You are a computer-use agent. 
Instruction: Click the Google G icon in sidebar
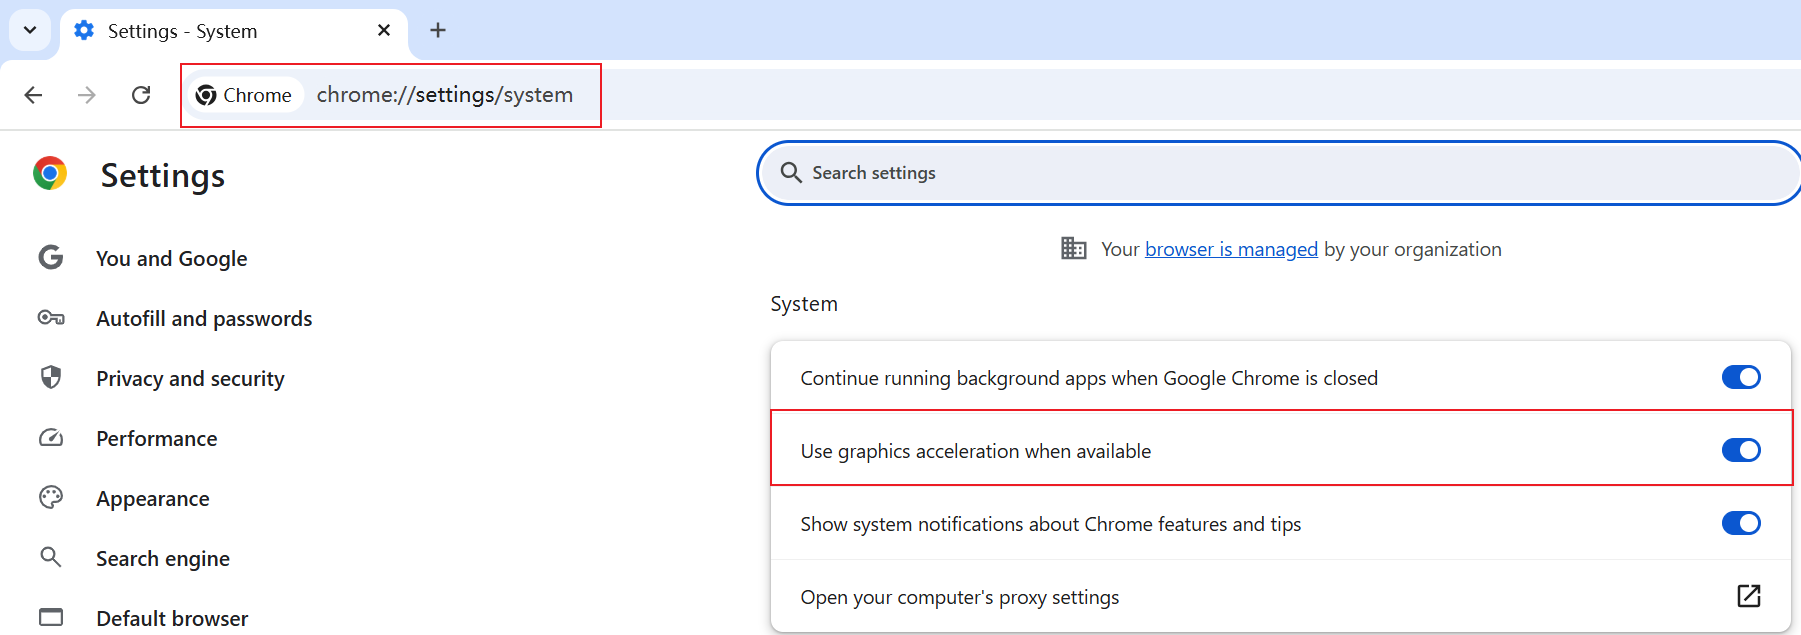pyautogui.click(x=51, y=258)
